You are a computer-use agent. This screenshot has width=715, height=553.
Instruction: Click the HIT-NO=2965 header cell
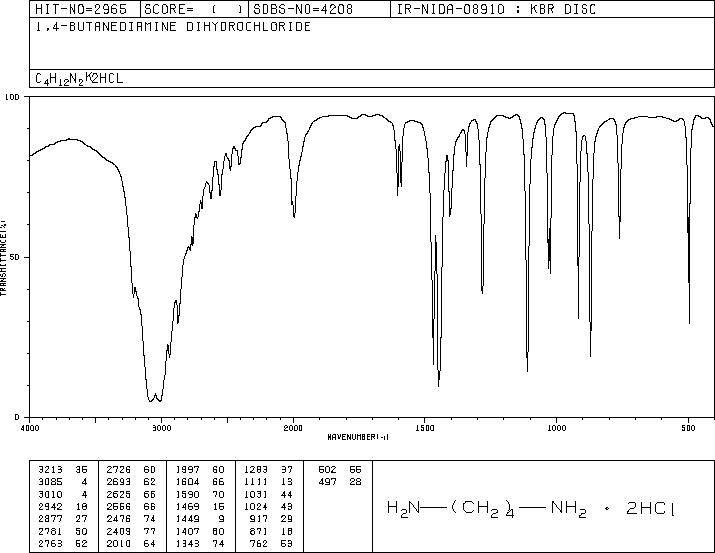click(81, 9)
